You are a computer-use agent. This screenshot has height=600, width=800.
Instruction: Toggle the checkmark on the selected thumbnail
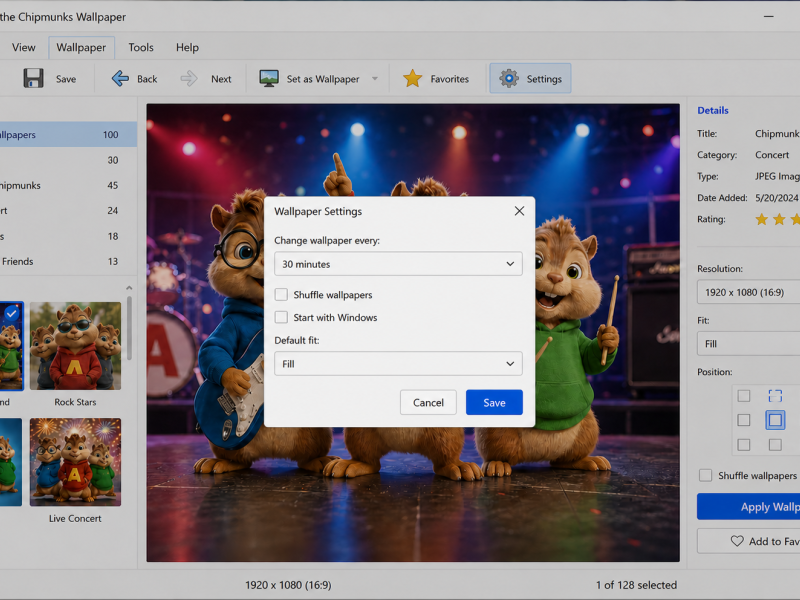click(x=12, y=313)
